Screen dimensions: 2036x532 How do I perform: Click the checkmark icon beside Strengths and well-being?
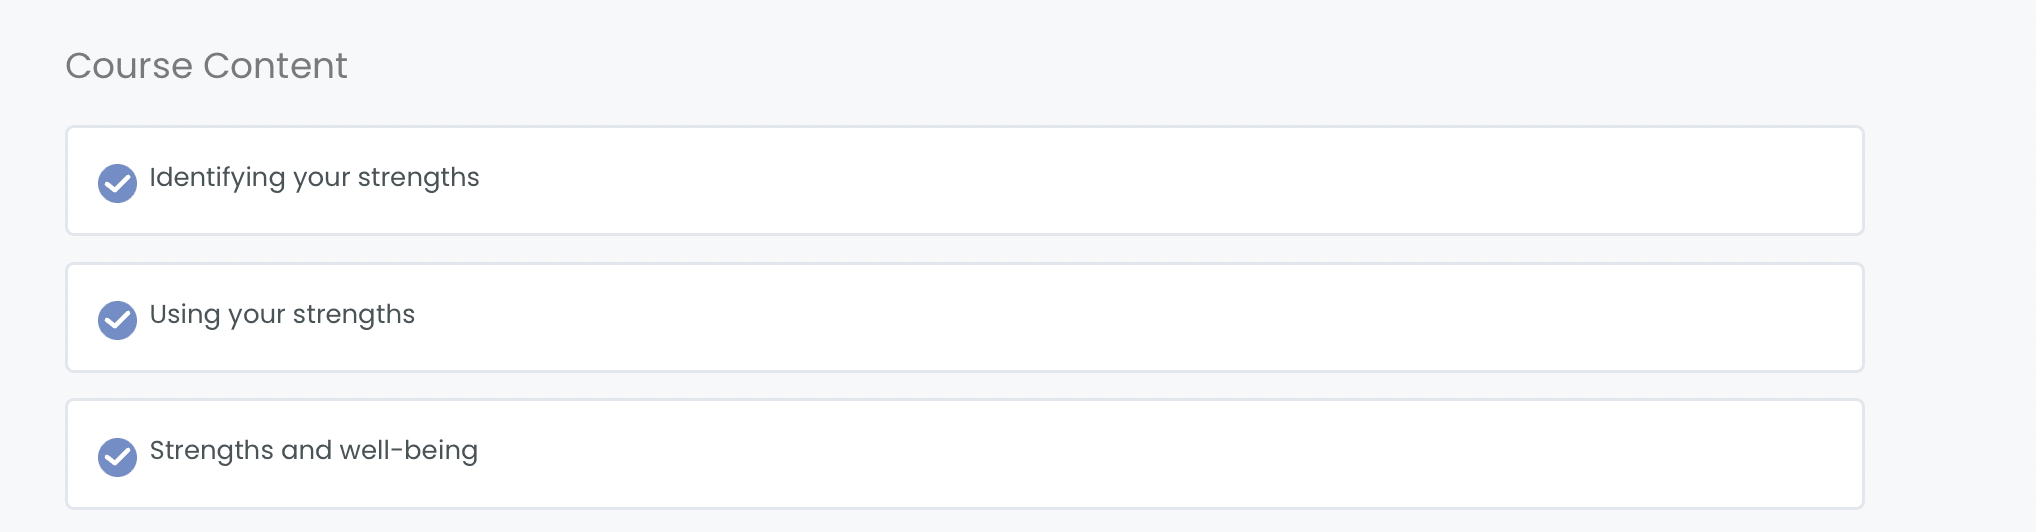click(x=117, y=457)
